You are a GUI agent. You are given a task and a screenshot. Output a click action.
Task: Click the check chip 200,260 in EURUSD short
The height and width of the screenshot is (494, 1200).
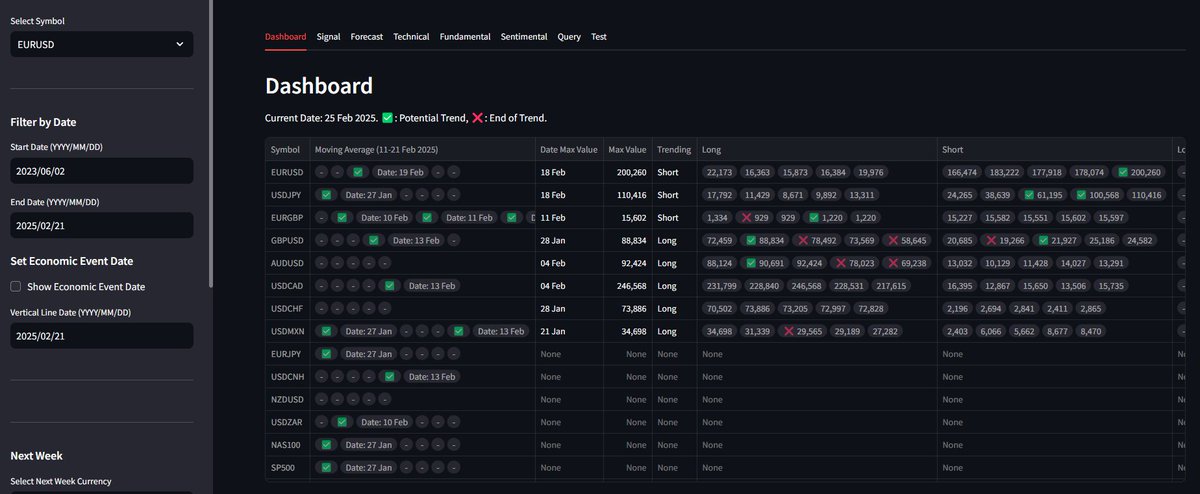click(1138, 172)
